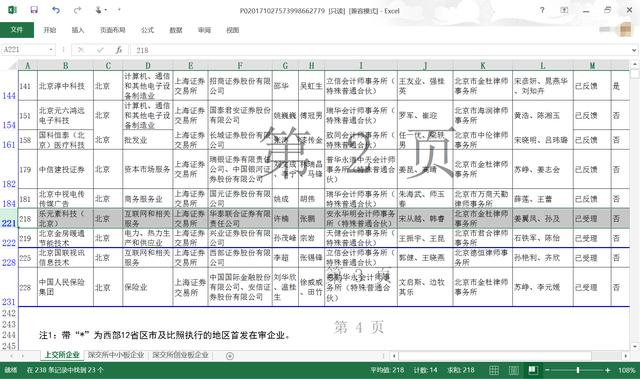Adjust the zoom slider handle
The height and width of the screenshot is (379, 640).
tap(578, 370)
